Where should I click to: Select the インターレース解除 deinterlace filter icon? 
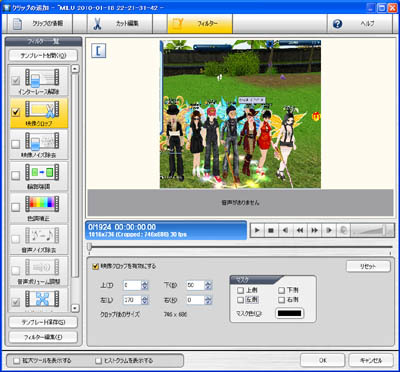[42, 78]
